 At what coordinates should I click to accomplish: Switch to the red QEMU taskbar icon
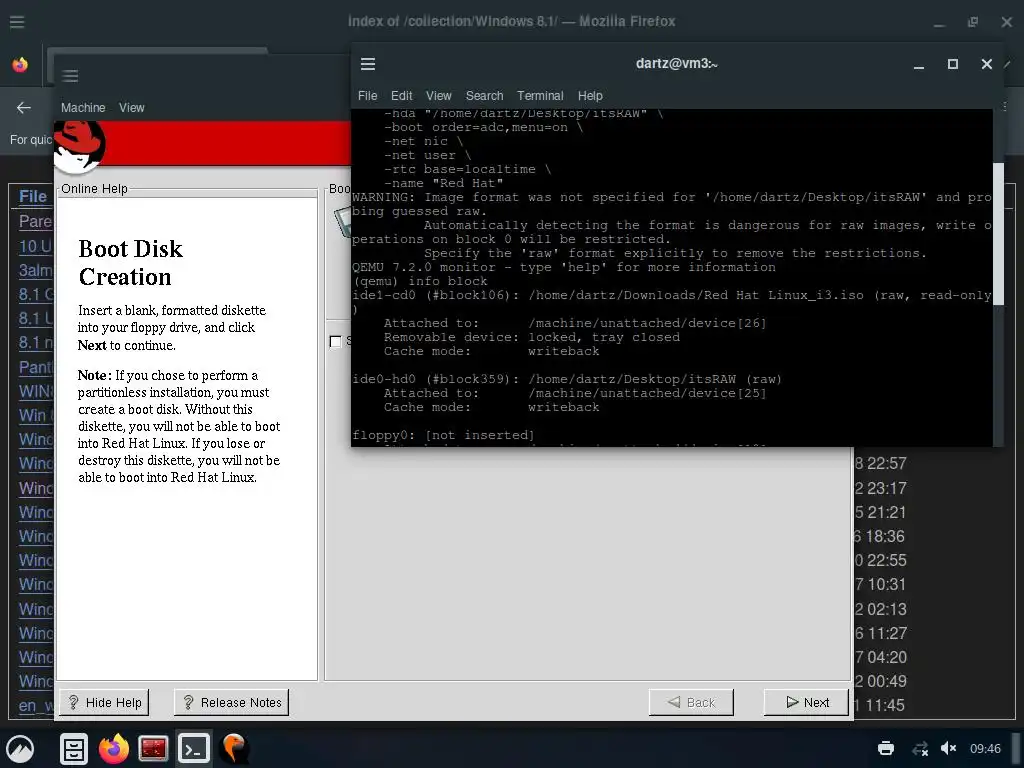pyautogui.click(x=153, y=748)
